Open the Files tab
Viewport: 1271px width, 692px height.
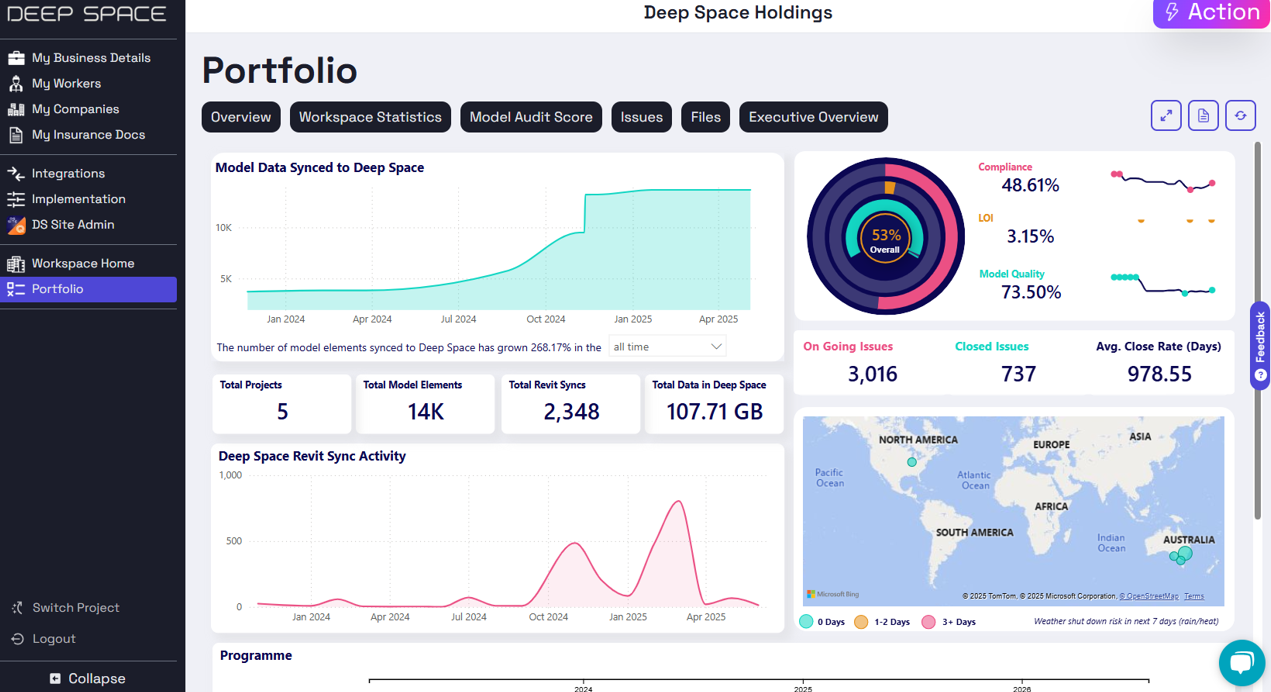coord(706,117)
